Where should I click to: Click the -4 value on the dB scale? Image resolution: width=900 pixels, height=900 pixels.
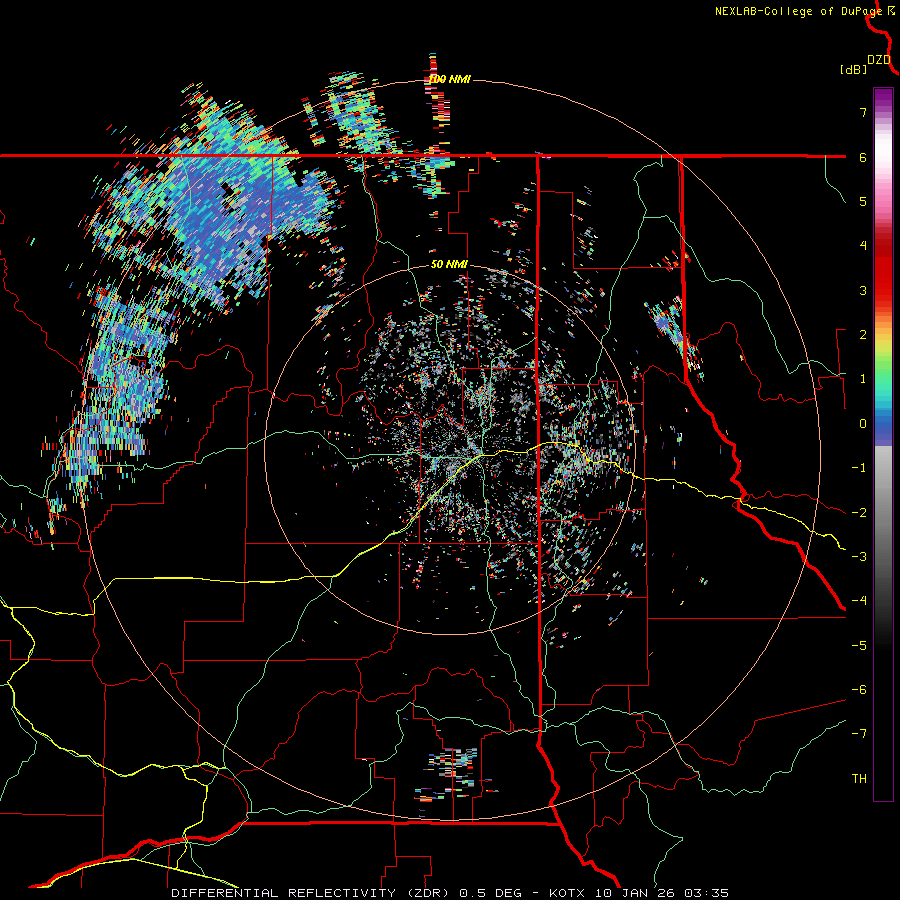[859, 601]
